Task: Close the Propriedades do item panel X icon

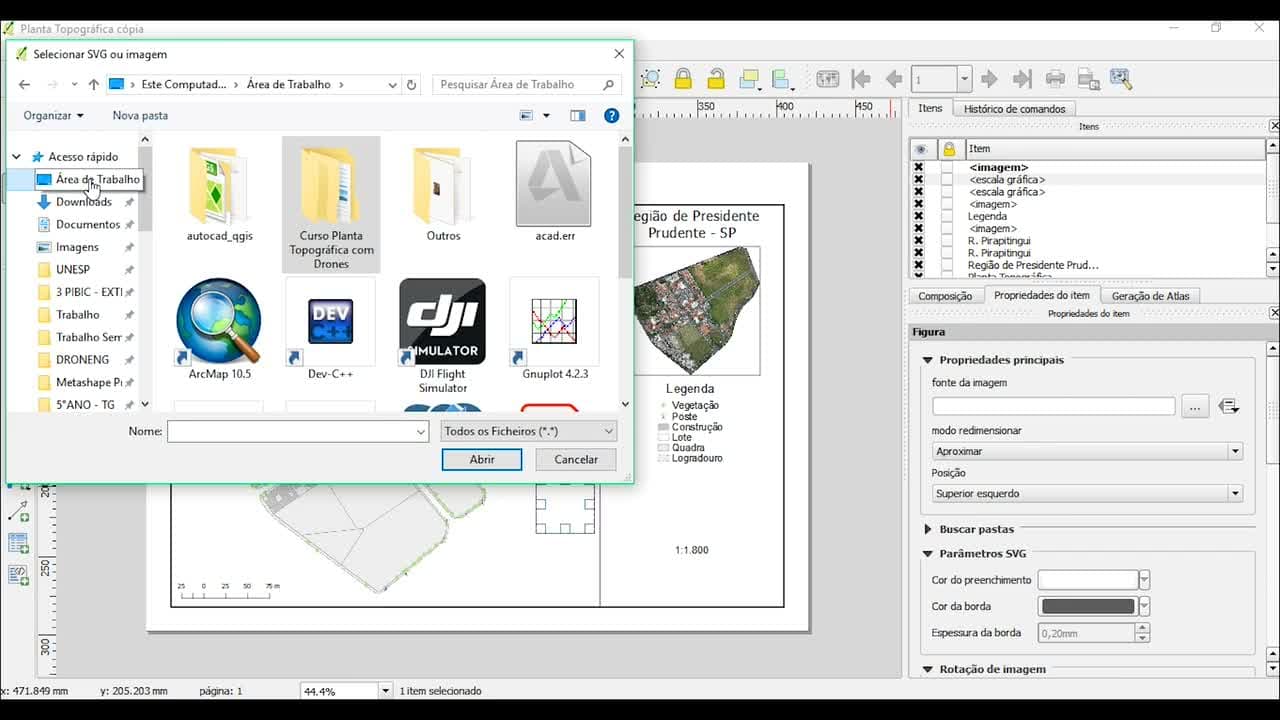Action: [1274, 313]
